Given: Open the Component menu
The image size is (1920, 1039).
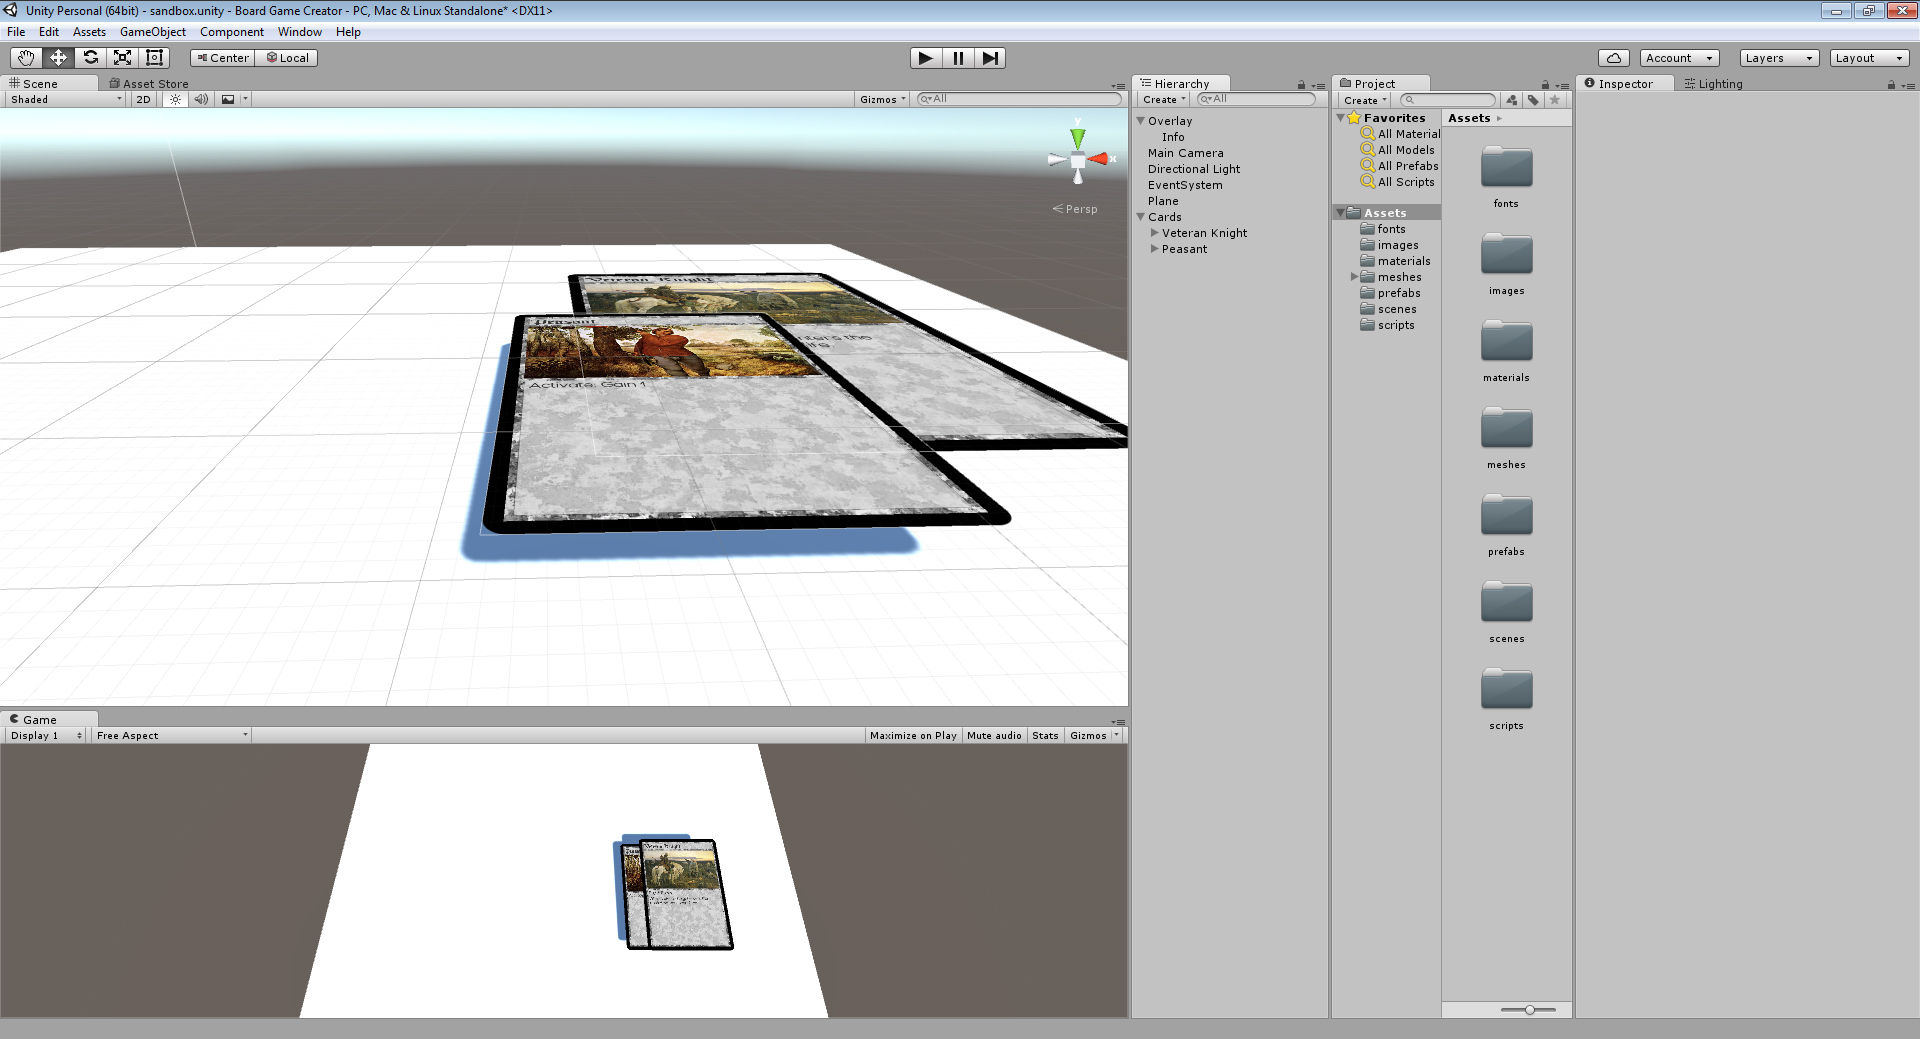Looking at the screenshot, I should pyautogui.click(x=232, y=32).
